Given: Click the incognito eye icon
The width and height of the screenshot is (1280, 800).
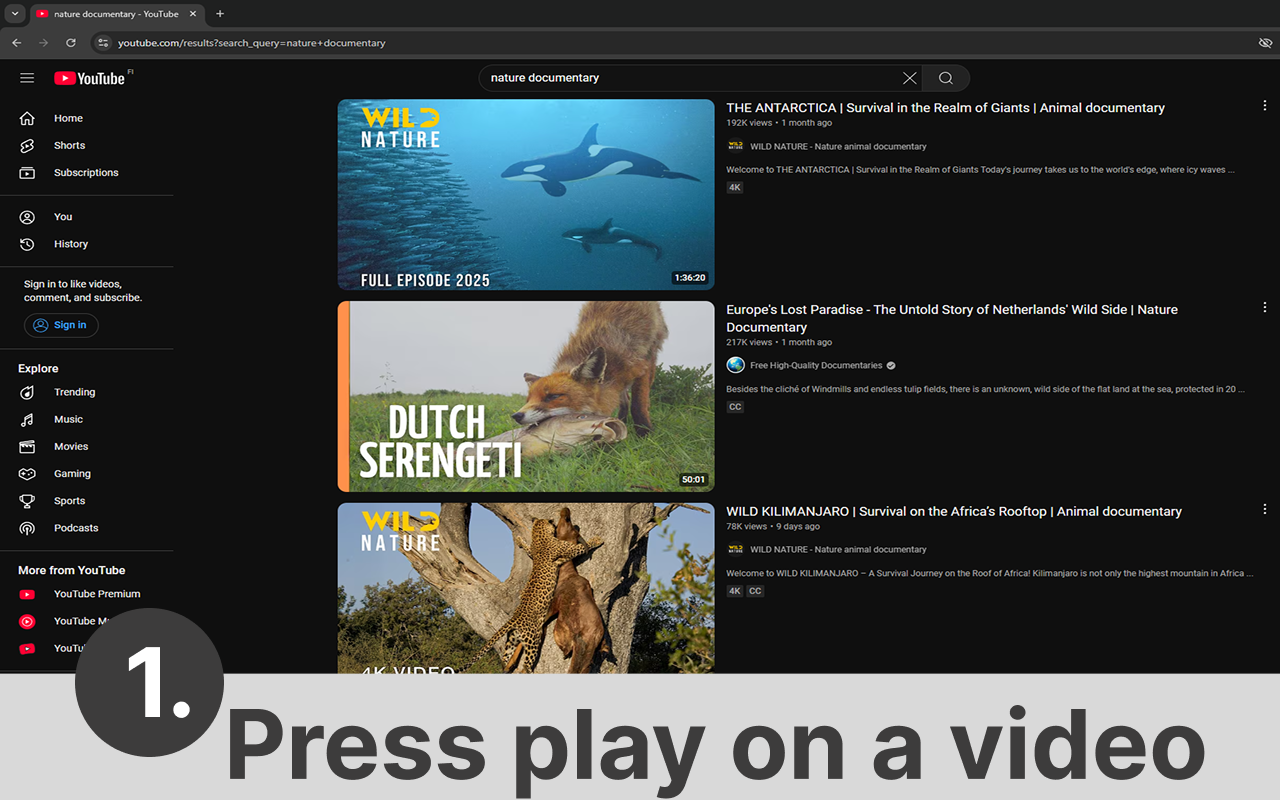Looking at the screenshot, I should tap(1265, 43).
